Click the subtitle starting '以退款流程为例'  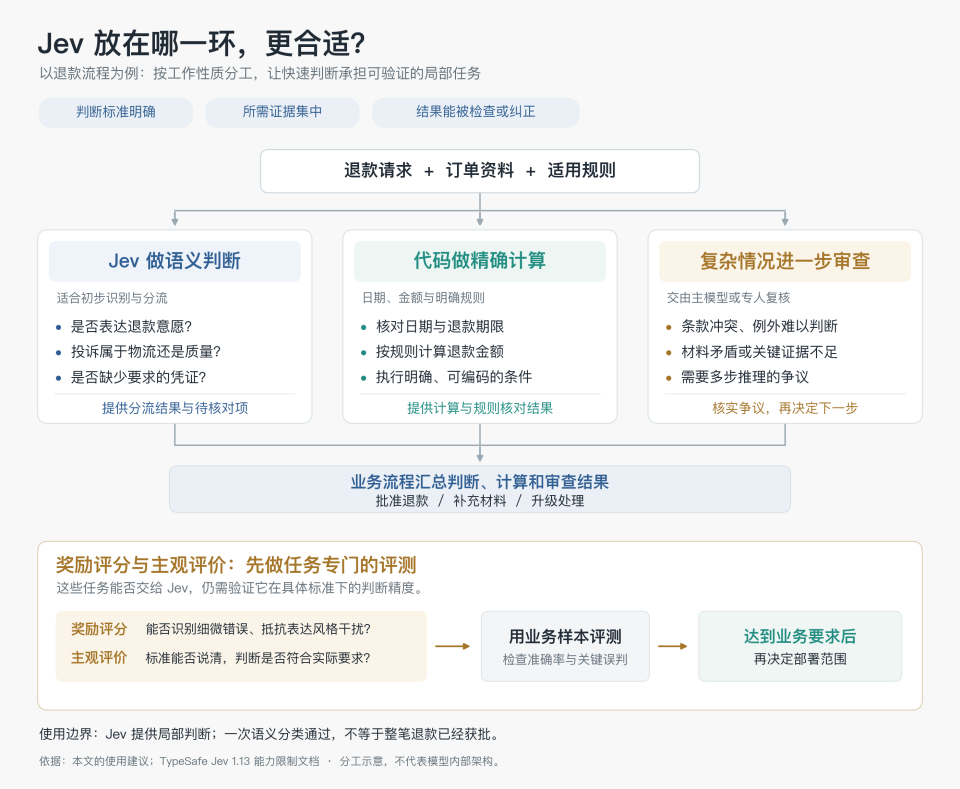click(260, 73)
